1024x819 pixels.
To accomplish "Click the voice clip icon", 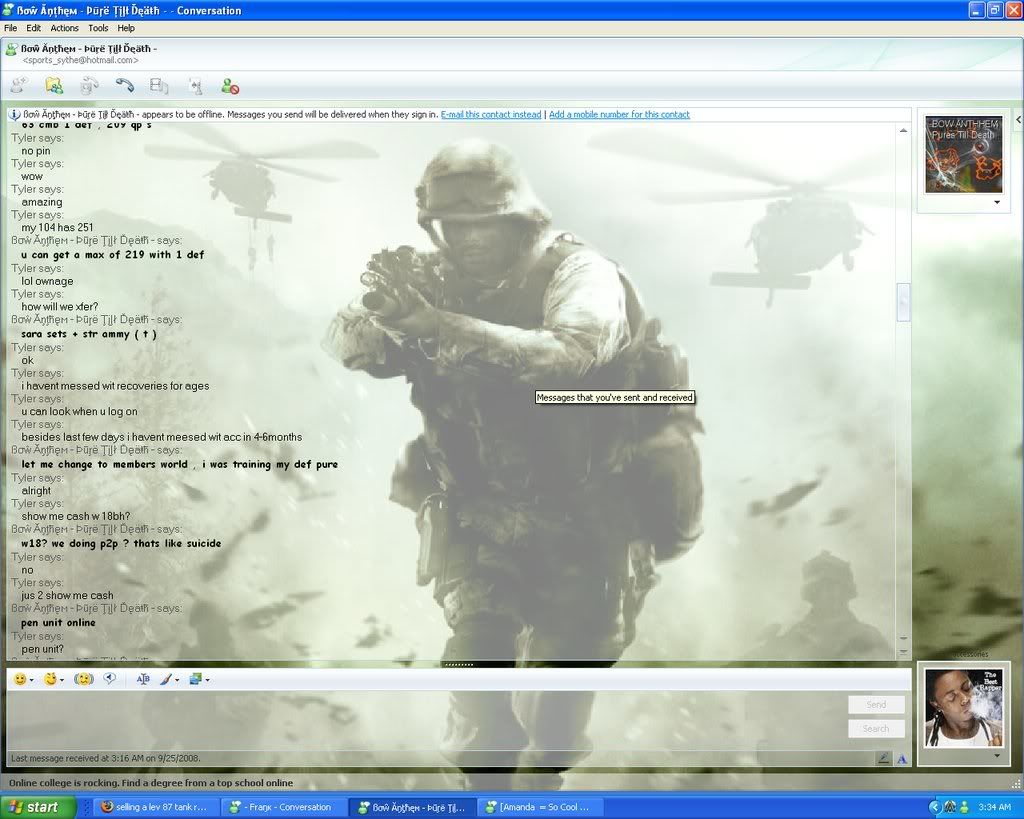I will (110, 679).
